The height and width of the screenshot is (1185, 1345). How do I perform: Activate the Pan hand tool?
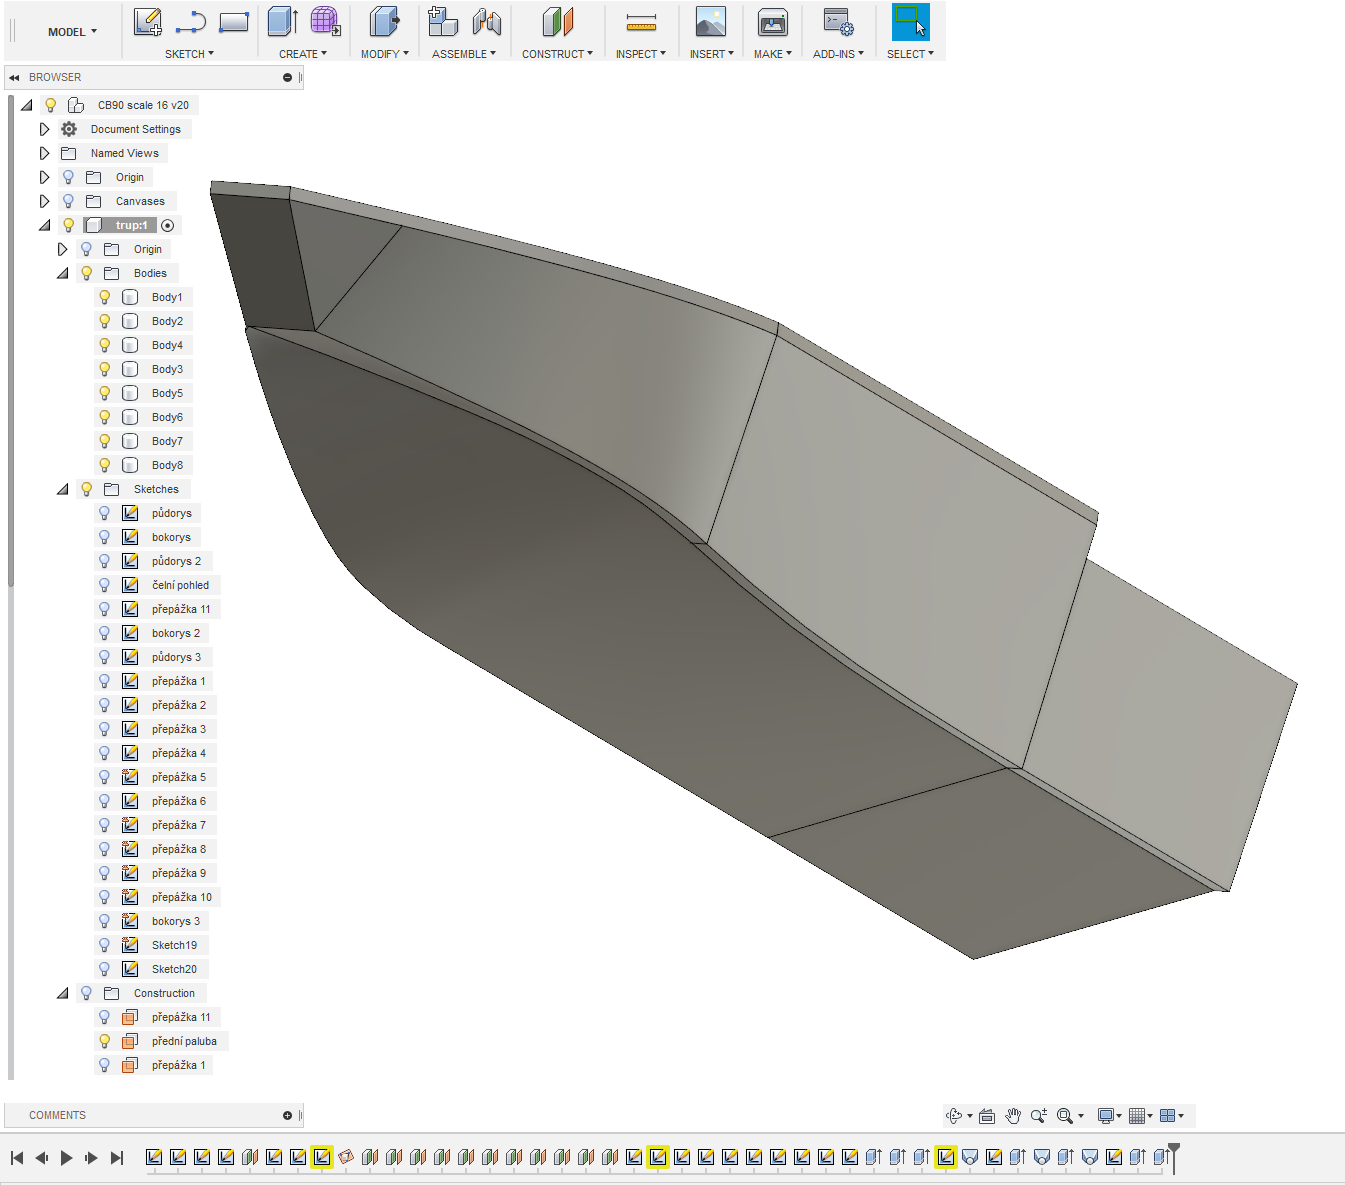click(1013, 1116)
